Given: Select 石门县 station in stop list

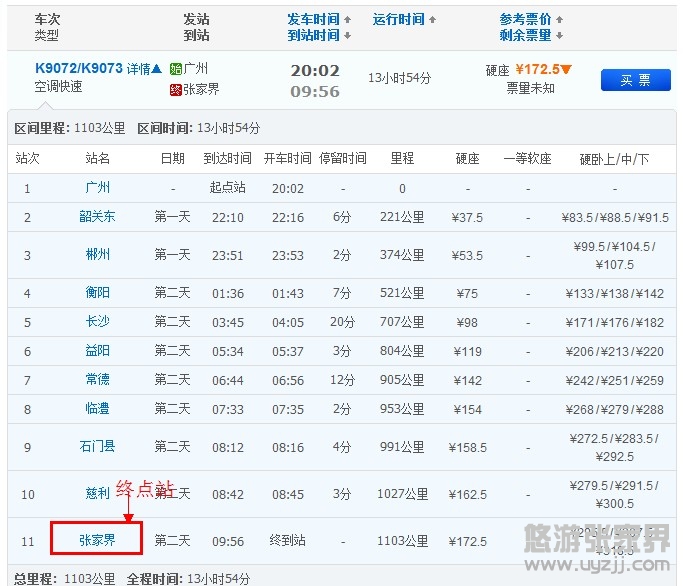Looking at the screenshot, I should coord(97,447).
